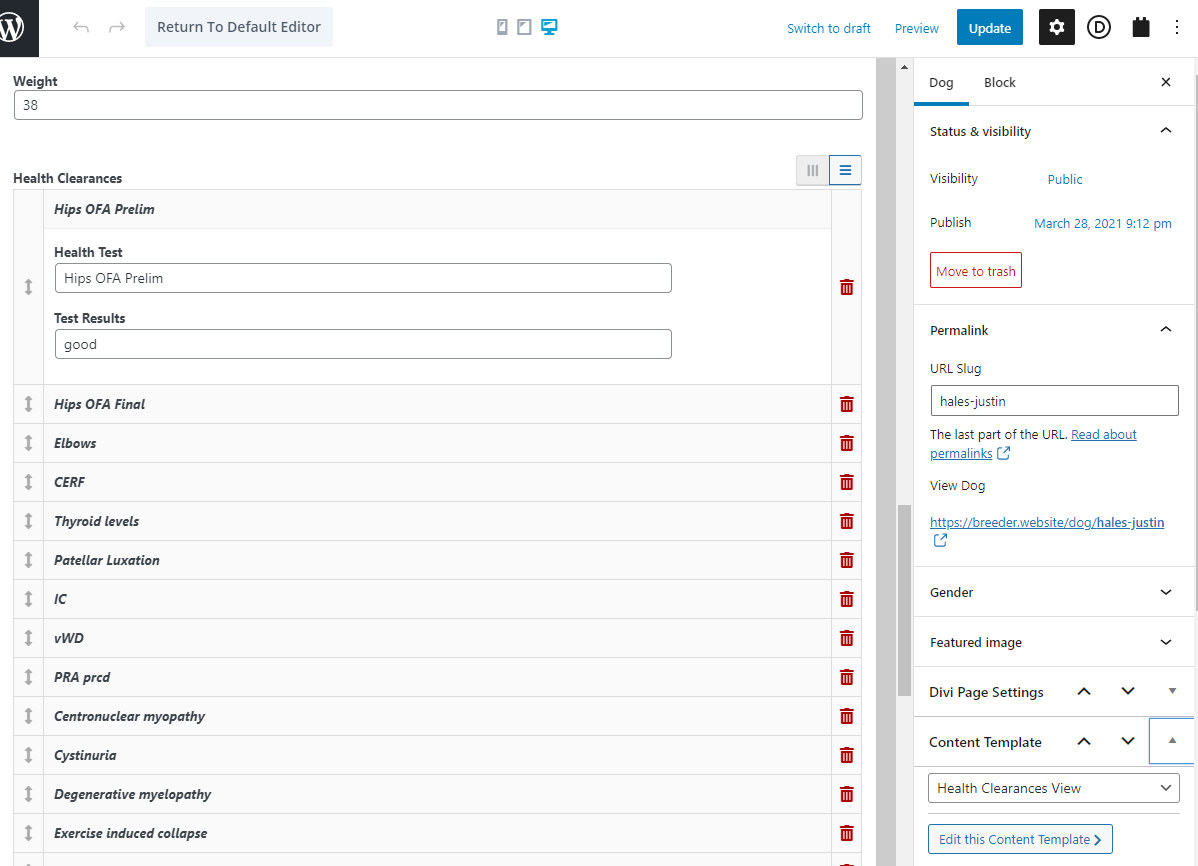1198x866 pixels.
Task: Select the Block tab
Action: click(x=999, y=83)
